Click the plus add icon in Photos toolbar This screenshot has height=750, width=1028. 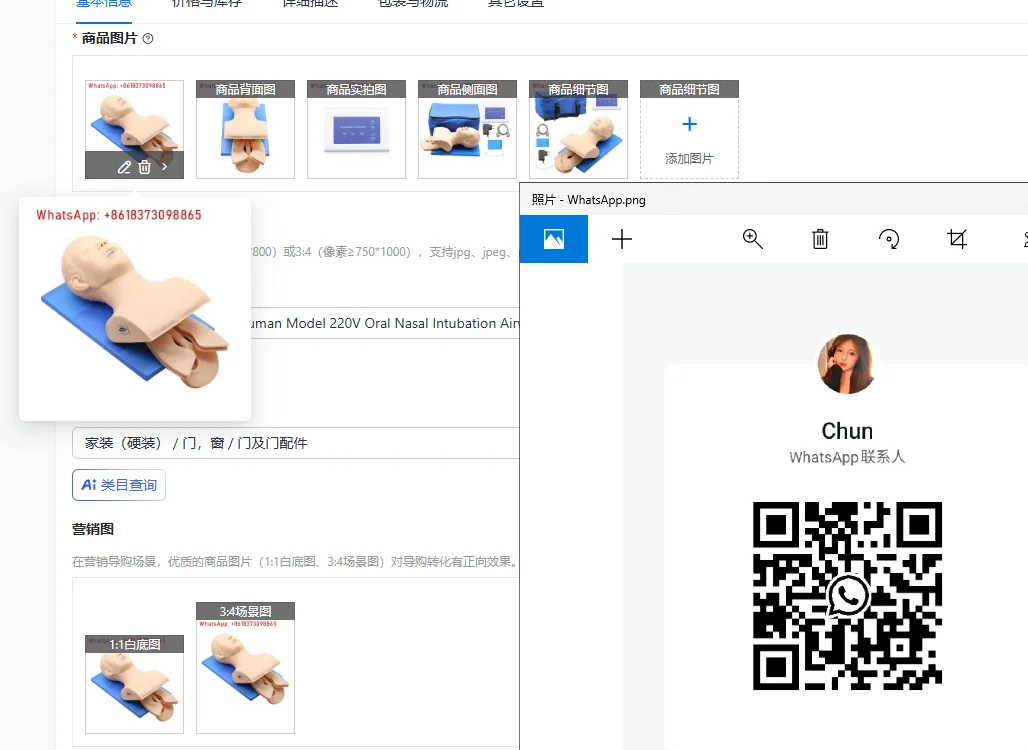[x=622, y=239]
